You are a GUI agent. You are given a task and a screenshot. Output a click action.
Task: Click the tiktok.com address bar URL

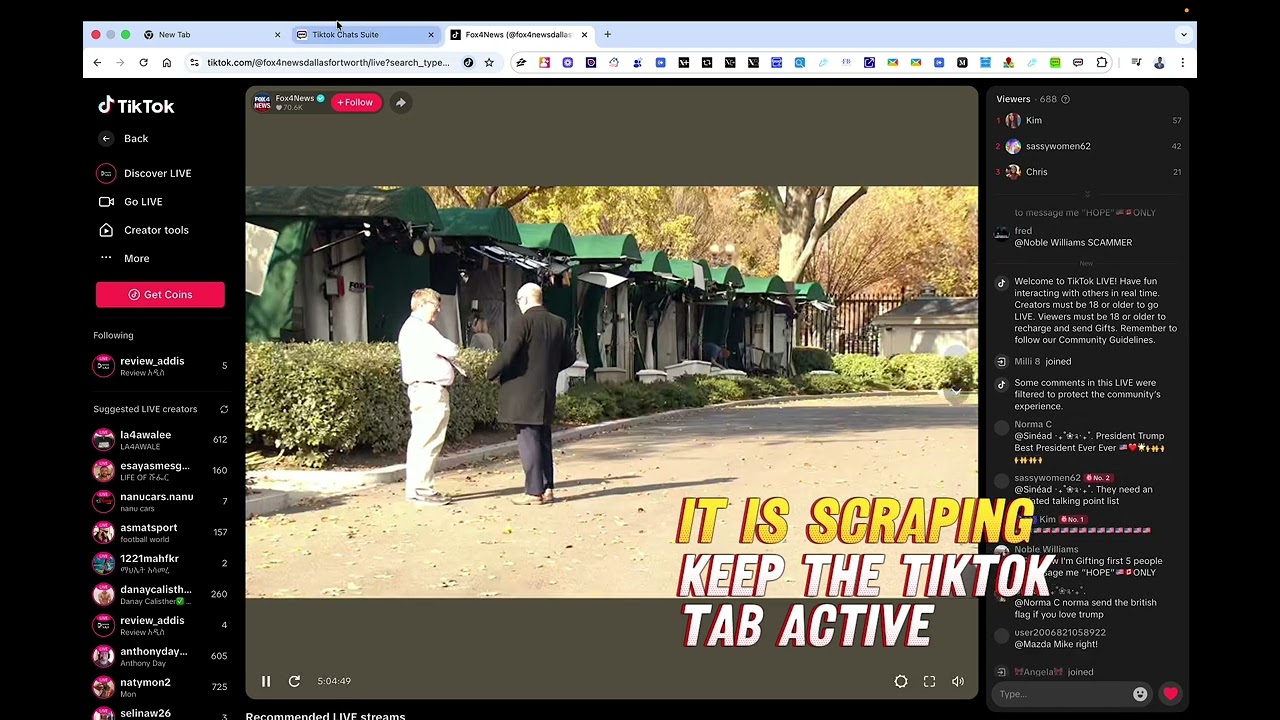(328, 63)
